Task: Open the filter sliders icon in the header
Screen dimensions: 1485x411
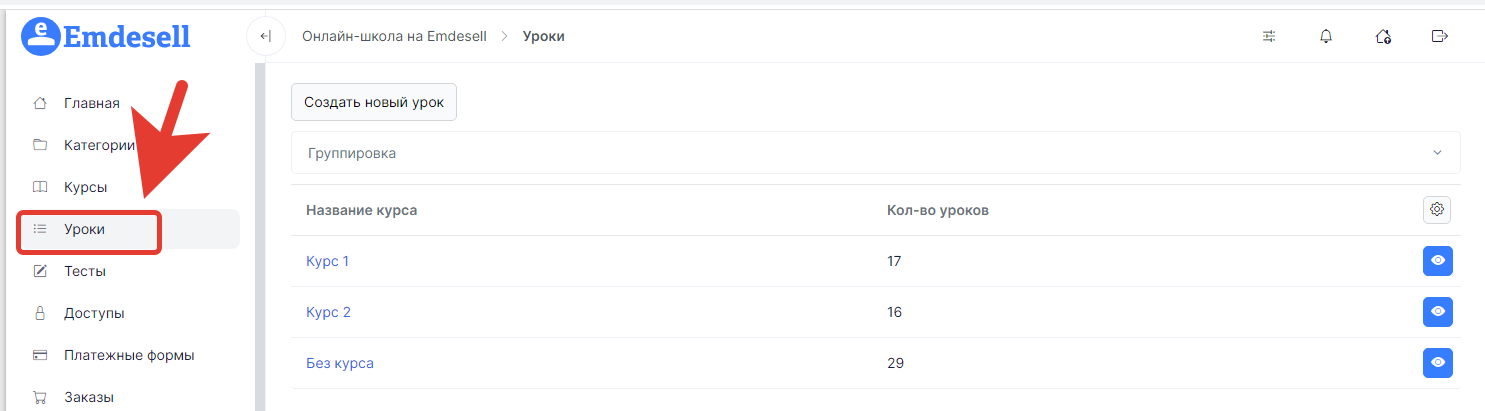Action: [x=1269, y=37]
